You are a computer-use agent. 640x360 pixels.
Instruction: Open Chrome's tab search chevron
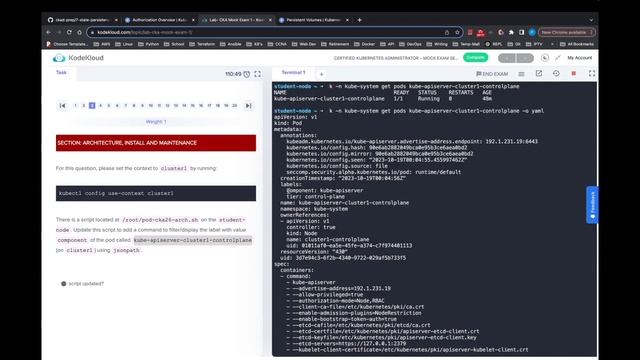[x=591, y=20]
